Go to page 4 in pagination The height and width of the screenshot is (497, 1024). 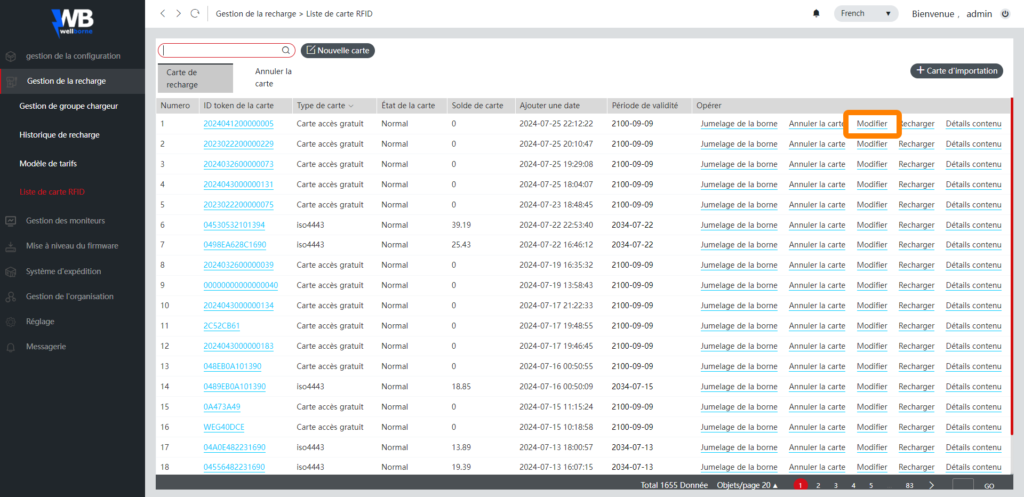(853, 486)
